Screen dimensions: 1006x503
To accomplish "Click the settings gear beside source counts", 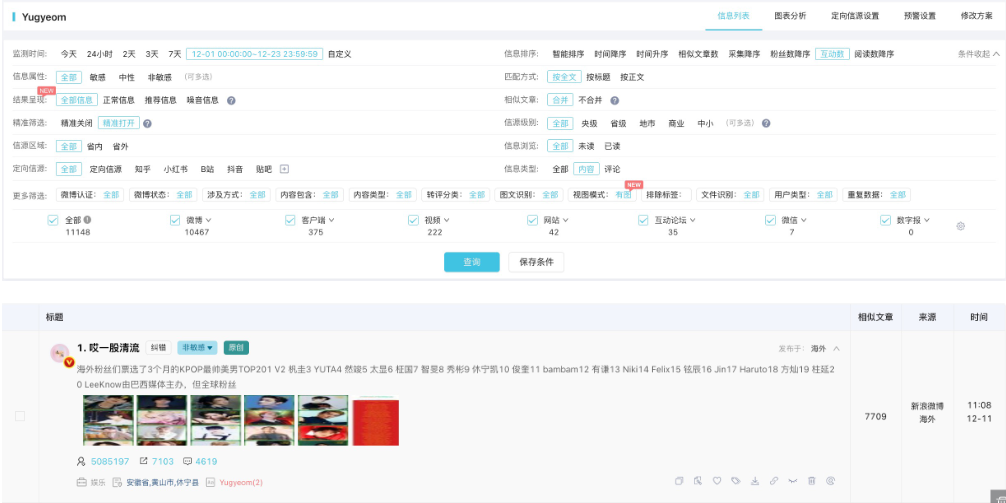I will click(960, 226).
